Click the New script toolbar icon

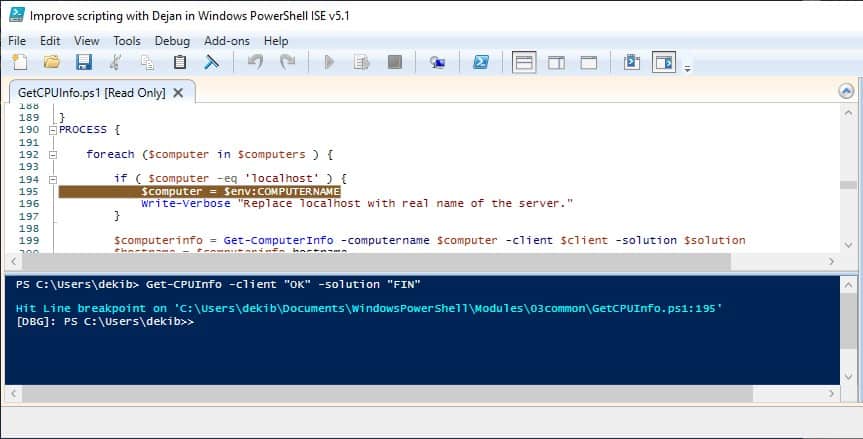pos(20,62)
